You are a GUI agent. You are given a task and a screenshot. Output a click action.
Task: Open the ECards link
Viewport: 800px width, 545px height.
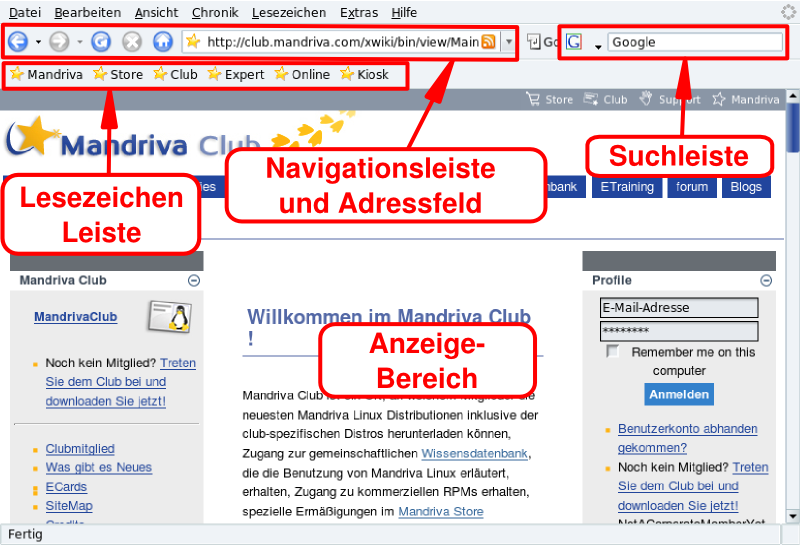click(x=66, y=487)
